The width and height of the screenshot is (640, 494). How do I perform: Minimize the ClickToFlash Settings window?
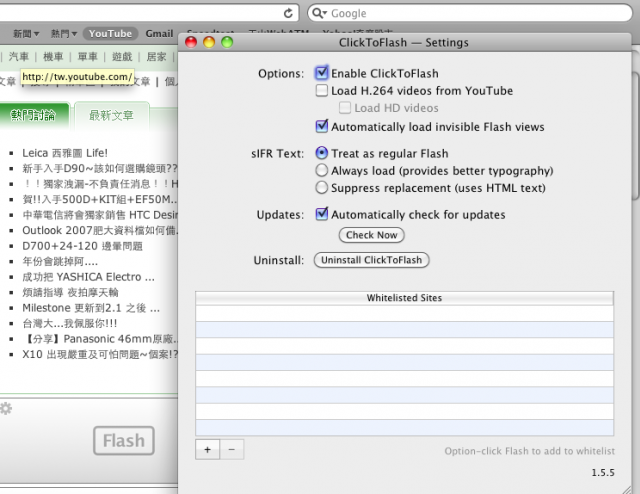(209, 42)
